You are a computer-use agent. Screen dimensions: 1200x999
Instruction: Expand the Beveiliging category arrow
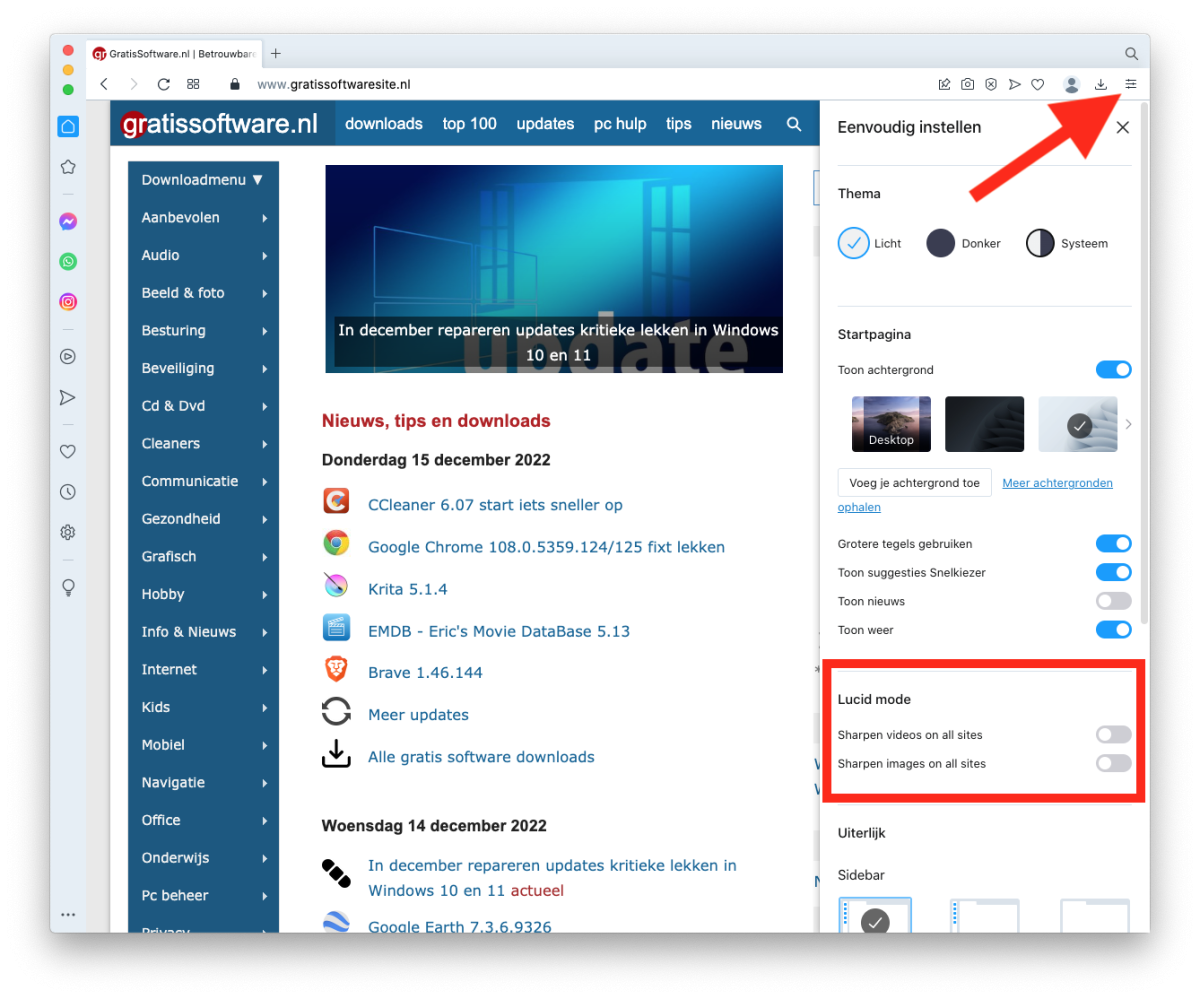(x=265, y=369)
